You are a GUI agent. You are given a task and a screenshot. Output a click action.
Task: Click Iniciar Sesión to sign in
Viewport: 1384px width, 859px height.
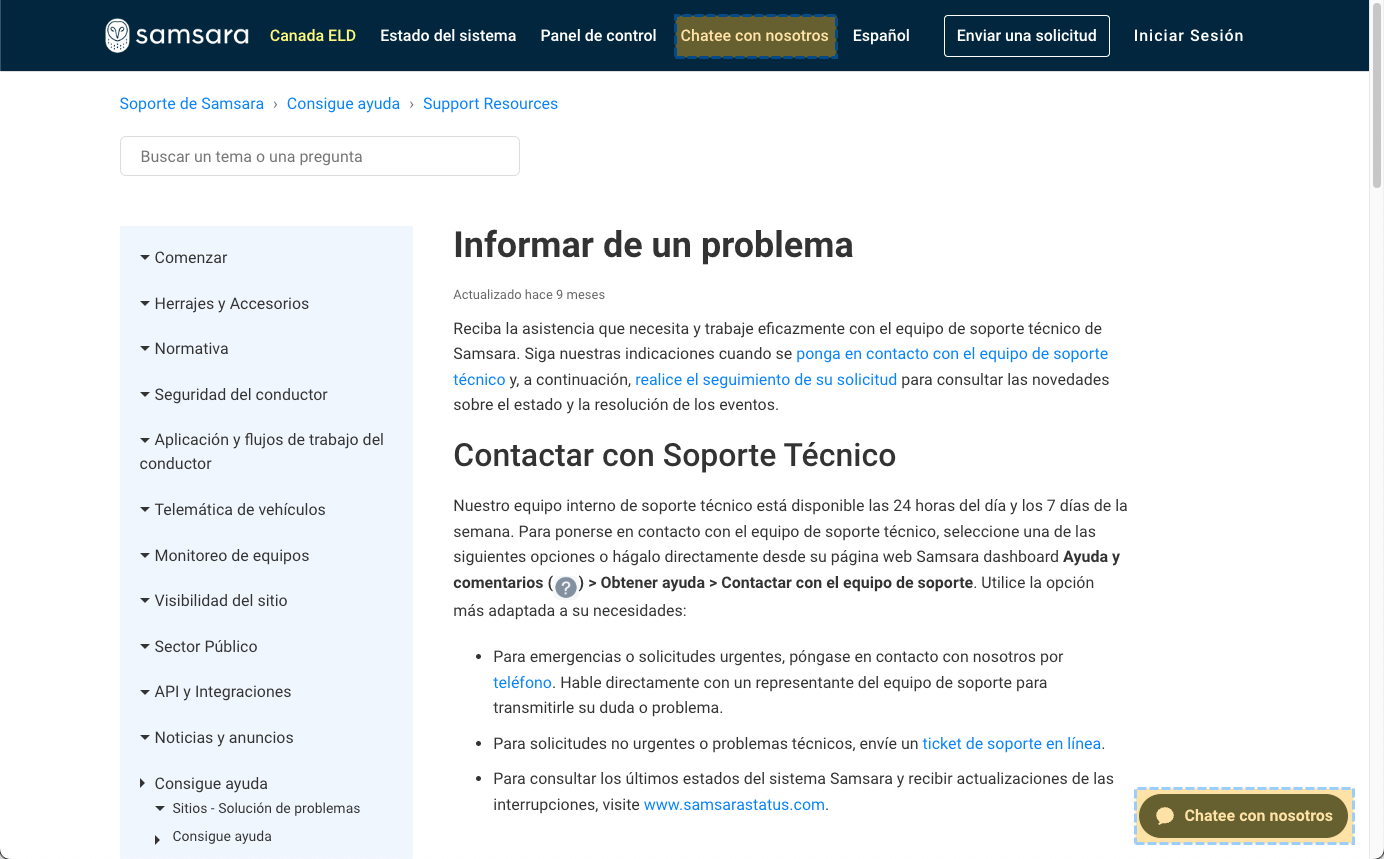pos(1188,35)
